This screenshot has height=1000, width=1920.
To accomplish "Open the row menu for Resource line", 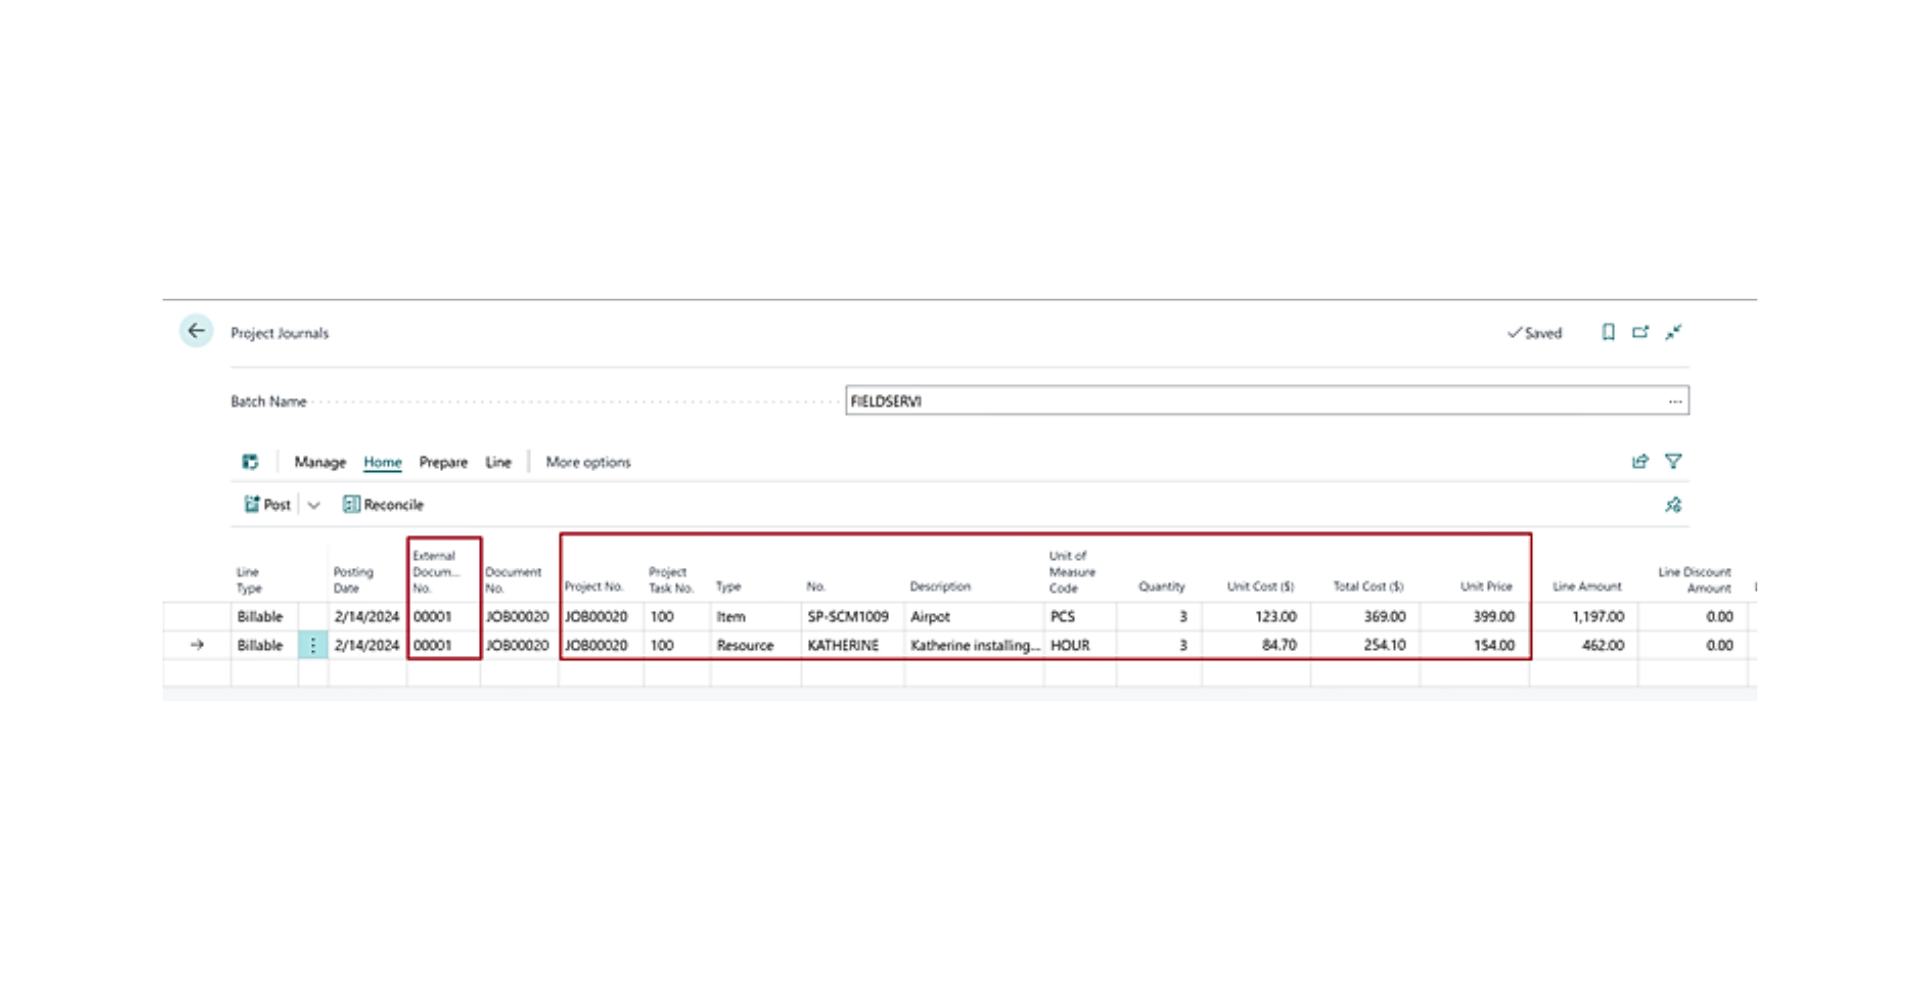I will [x=313, y=645].
